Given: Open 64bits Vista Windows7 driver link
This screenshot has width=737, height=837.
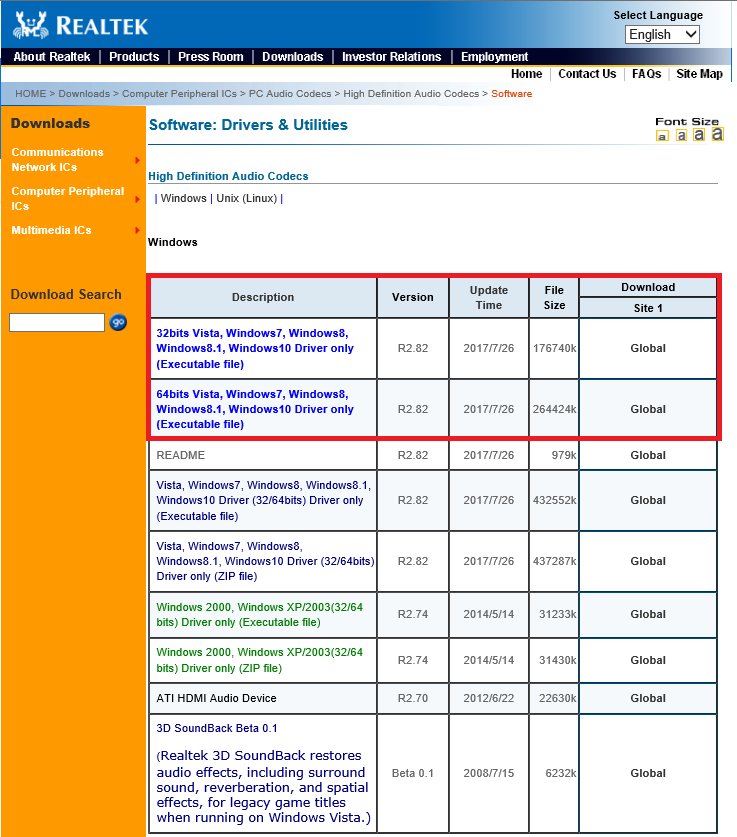Looking at the screenshot, I should [x=255, y=409].
